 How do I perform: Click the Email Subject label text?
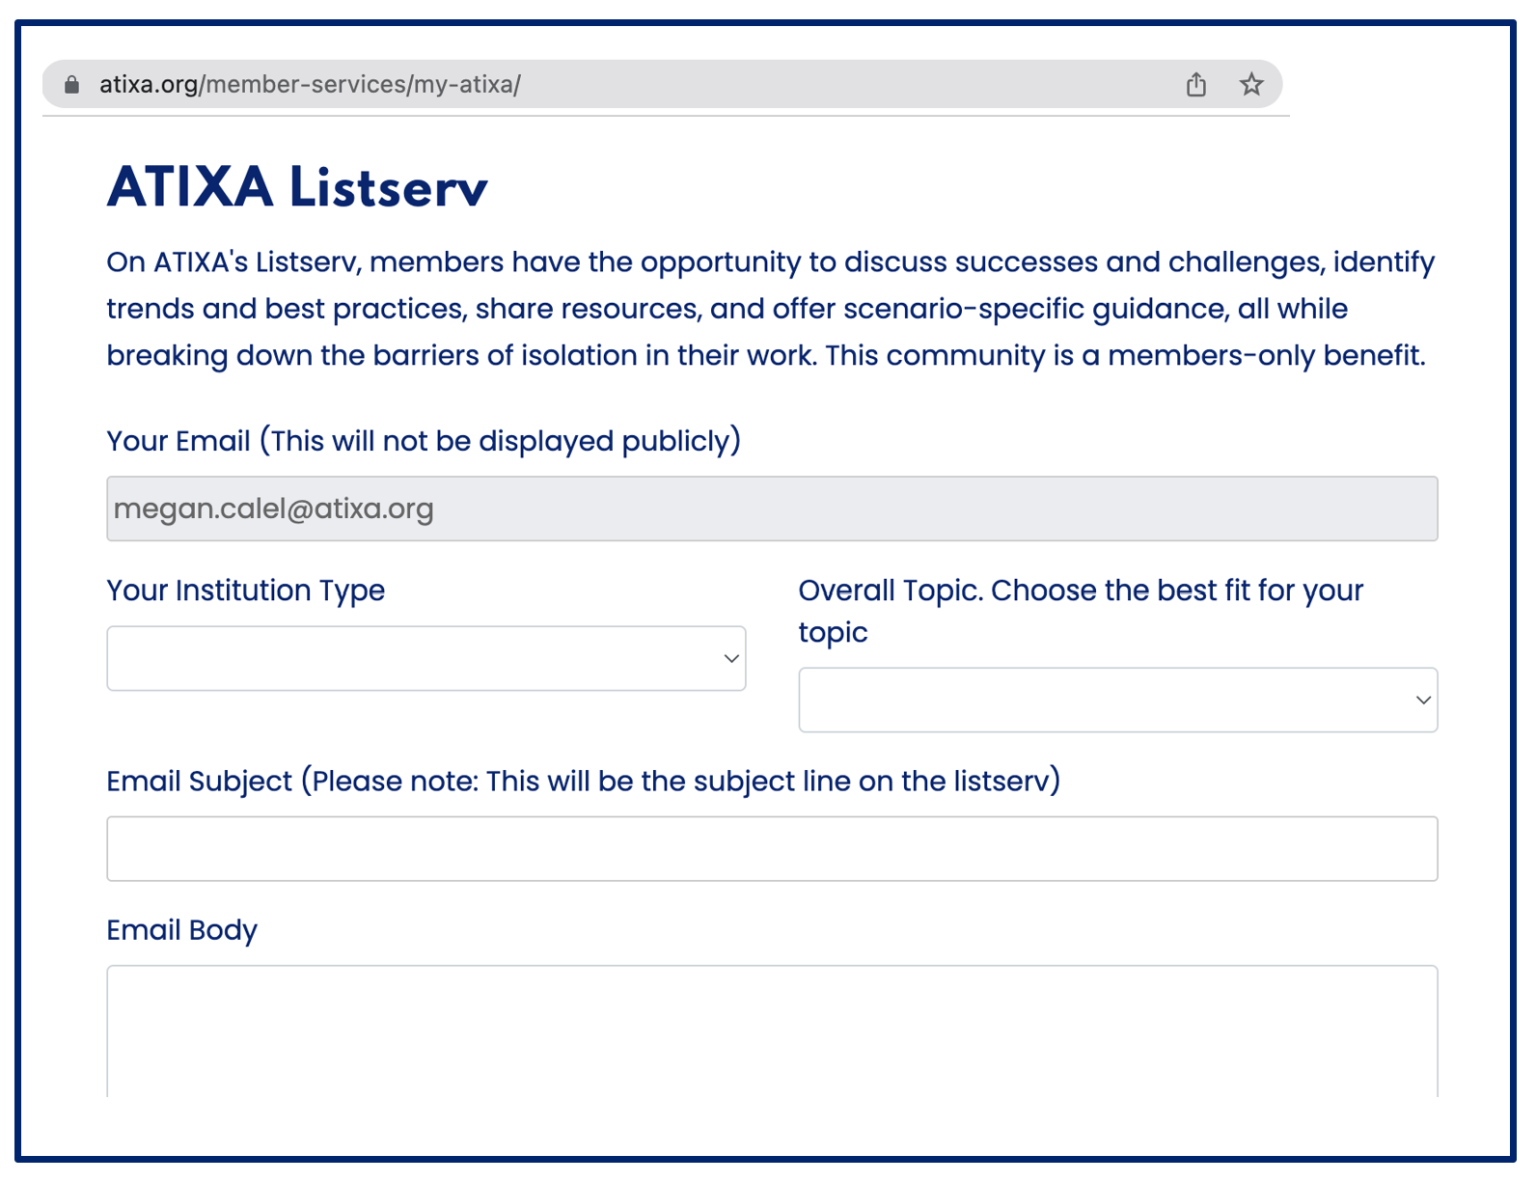click(x=585, y=781)
